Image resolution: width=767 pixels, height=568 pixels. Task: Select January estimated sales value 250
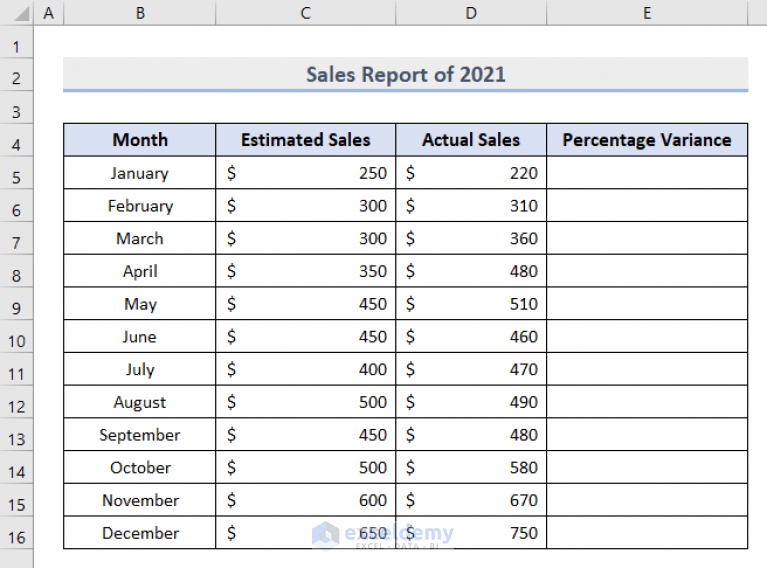(306, 173)
